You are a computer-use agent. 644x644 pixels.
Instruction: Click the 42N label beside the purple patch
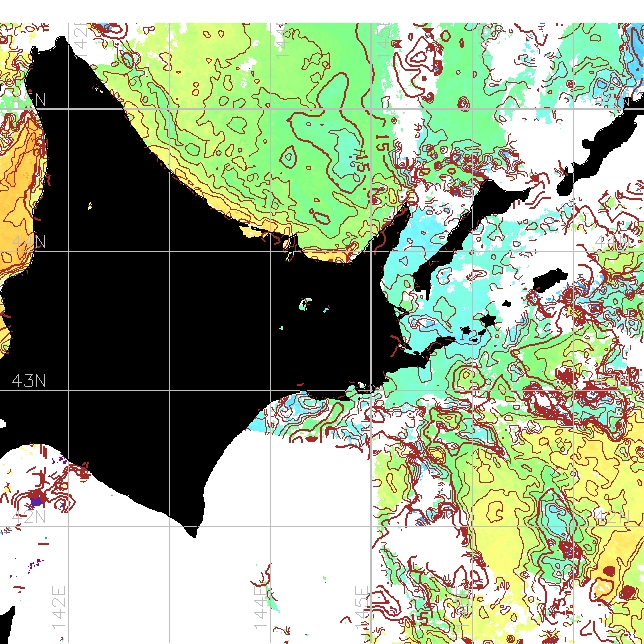(x=29, y=517)
